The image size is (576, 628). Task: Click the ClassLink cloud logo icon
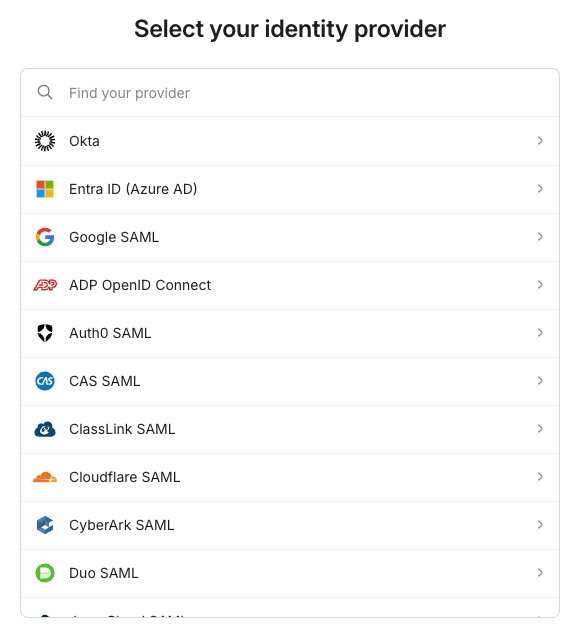(45, 429)
